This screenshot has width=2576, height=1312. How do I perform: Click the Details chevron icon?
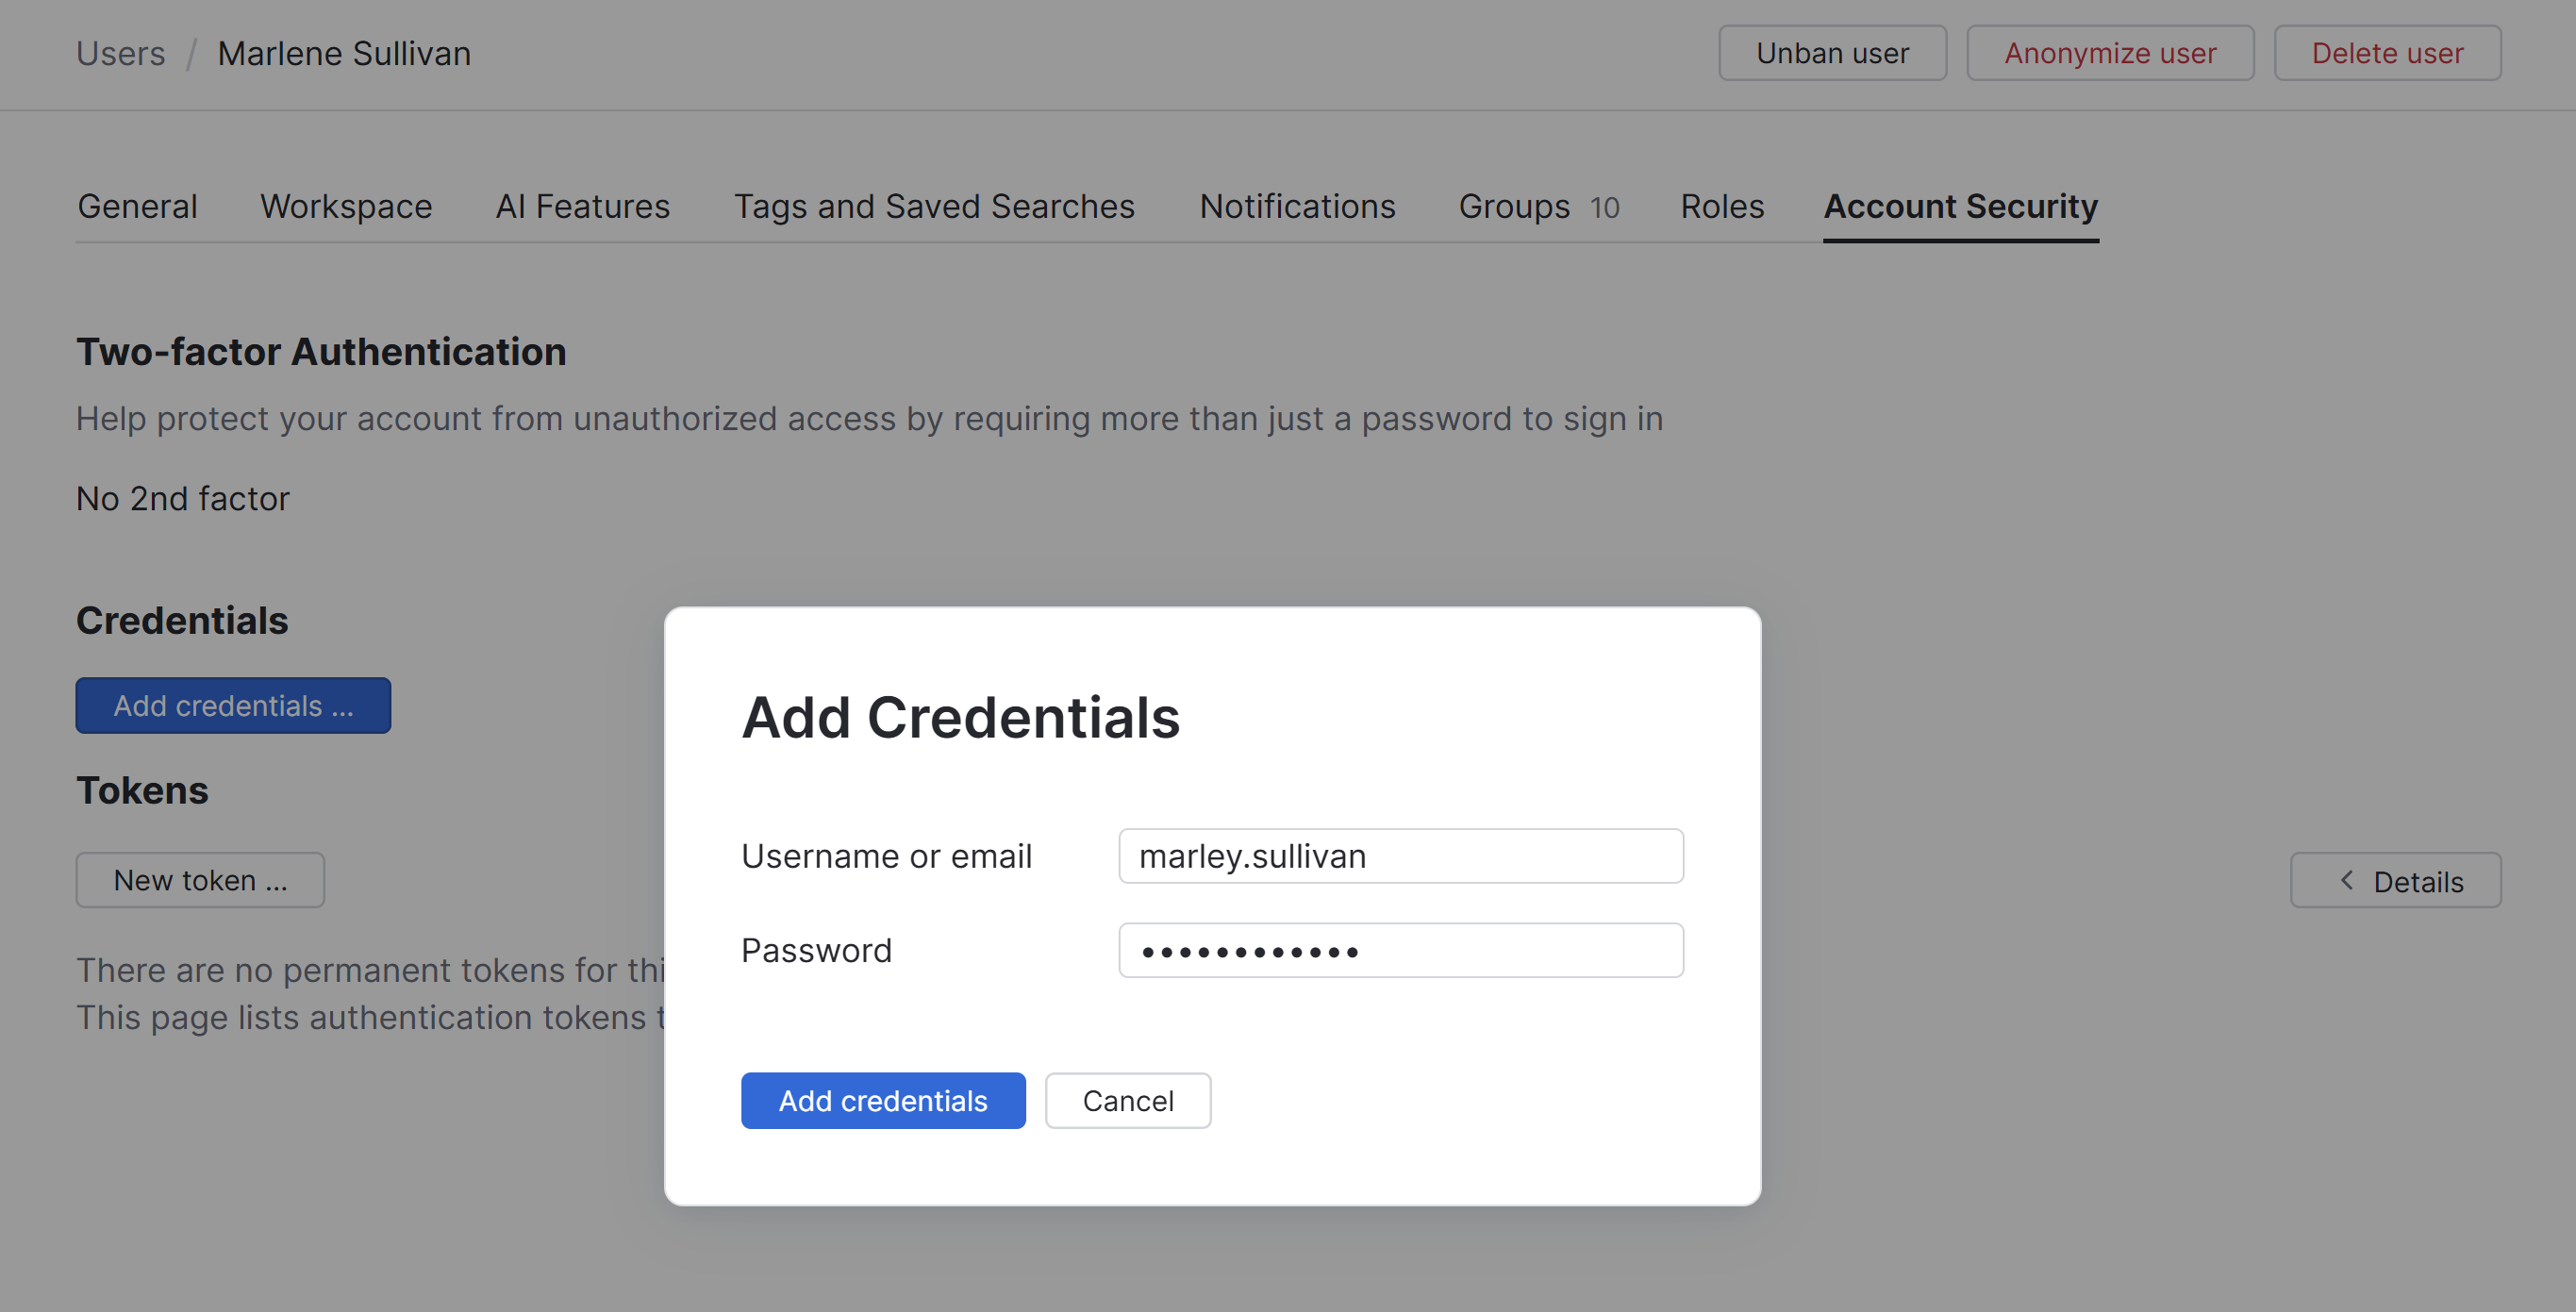[2346, 880]
